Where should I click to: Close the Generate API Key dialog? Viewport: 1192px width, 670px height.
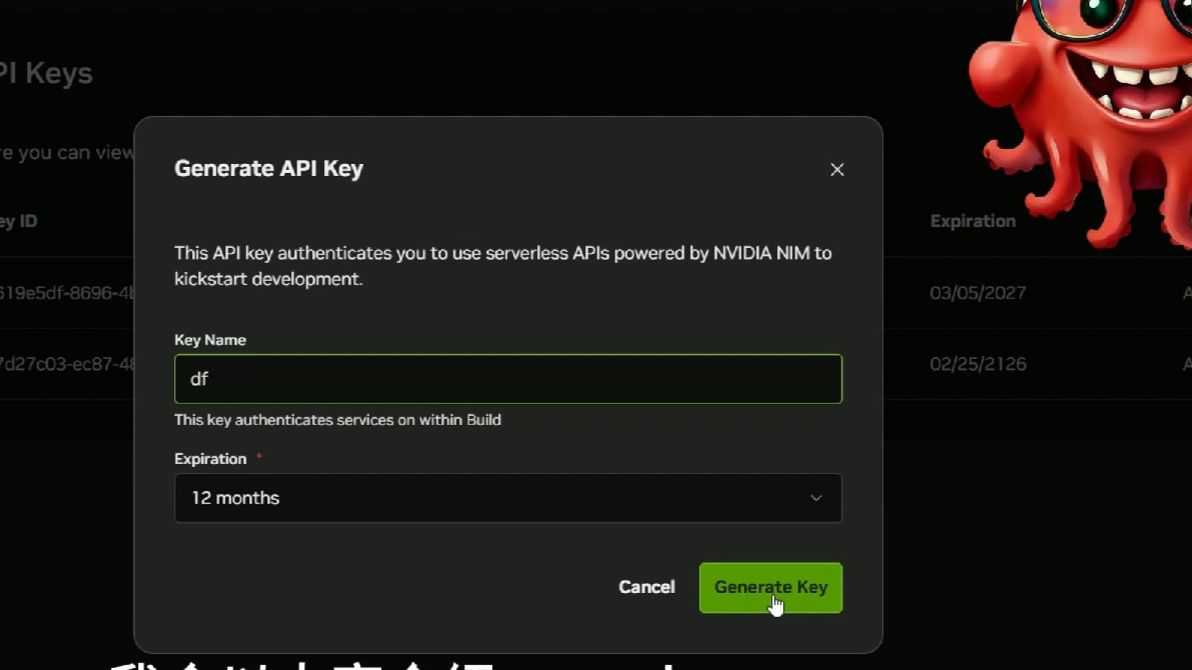(837, 170)
